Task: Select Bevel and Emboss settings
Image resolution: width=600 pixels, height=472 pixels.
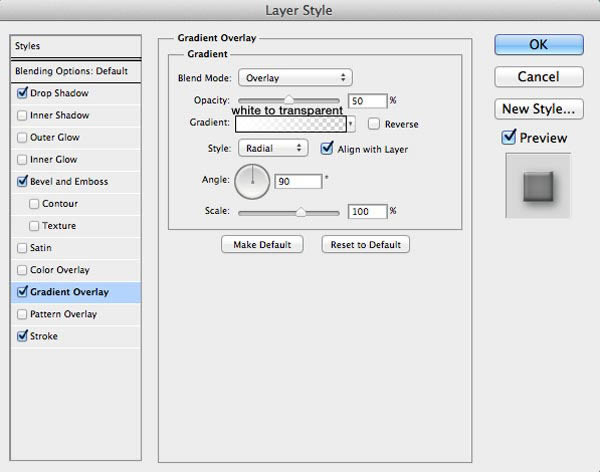Action: (69, 181)
